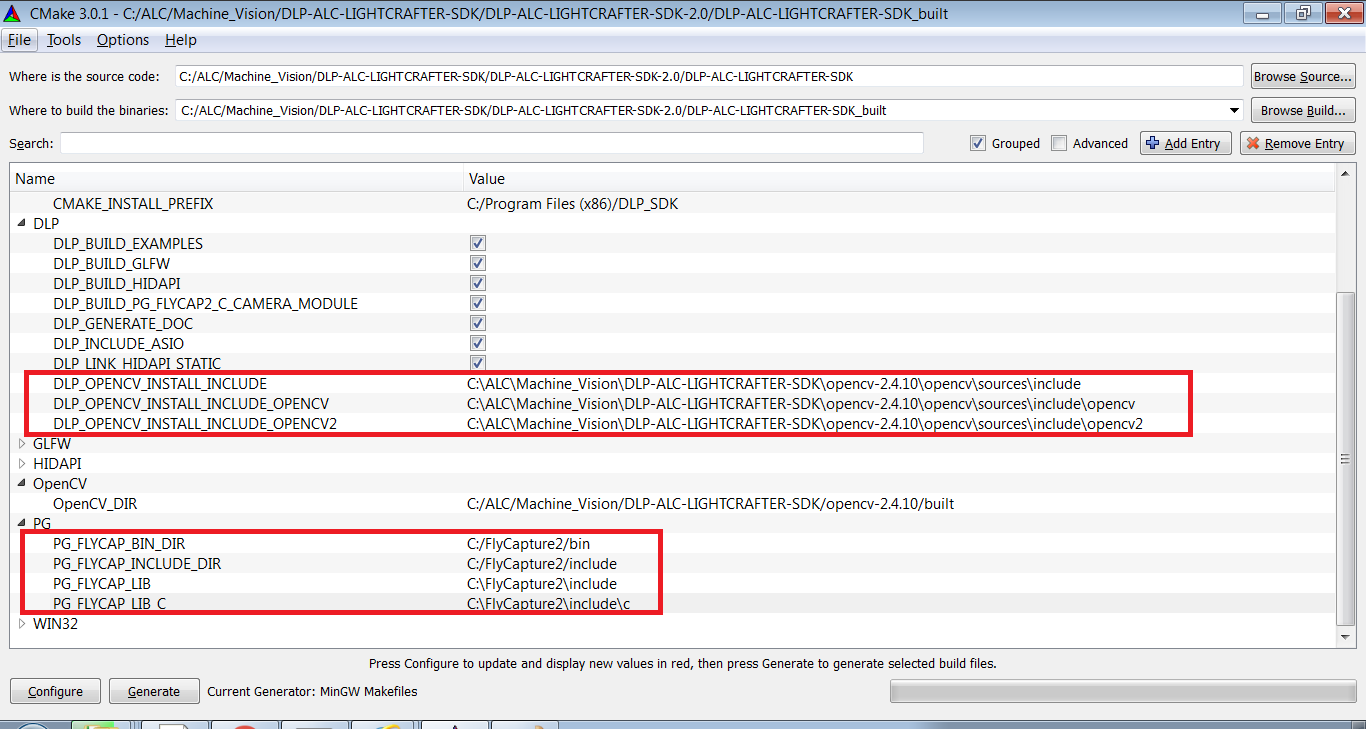The height and width of the screenshot is (729, 1366).
Task: Select the DLP_GENERATE_DOC entry name
Action: pyautogui.click(x=123, y=323)
